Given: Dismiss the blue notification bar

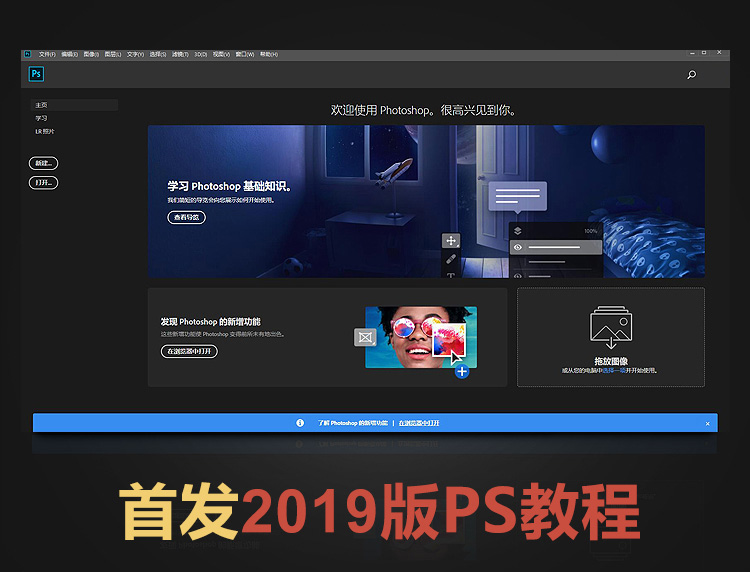Looking at the screenshot, I should click(x=707, y=424).
